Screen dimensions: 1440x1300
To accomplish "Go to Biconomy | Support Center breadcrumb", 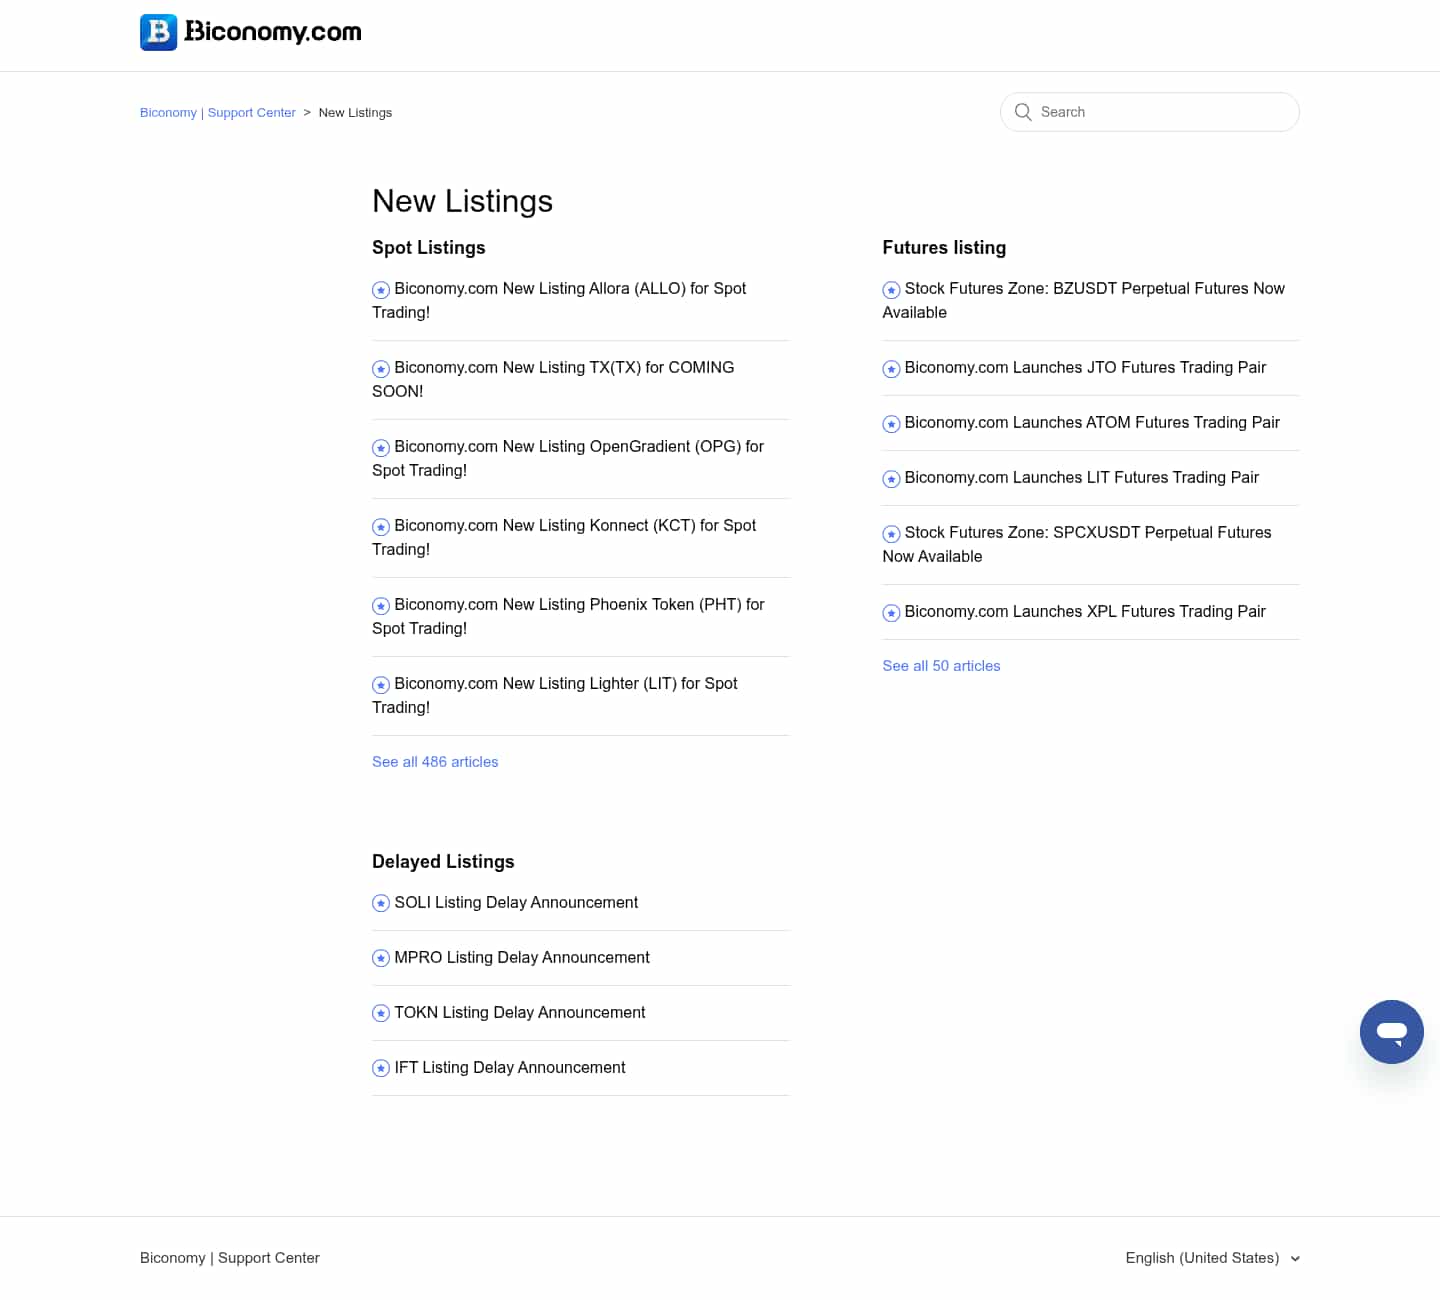I will point(218,113).
